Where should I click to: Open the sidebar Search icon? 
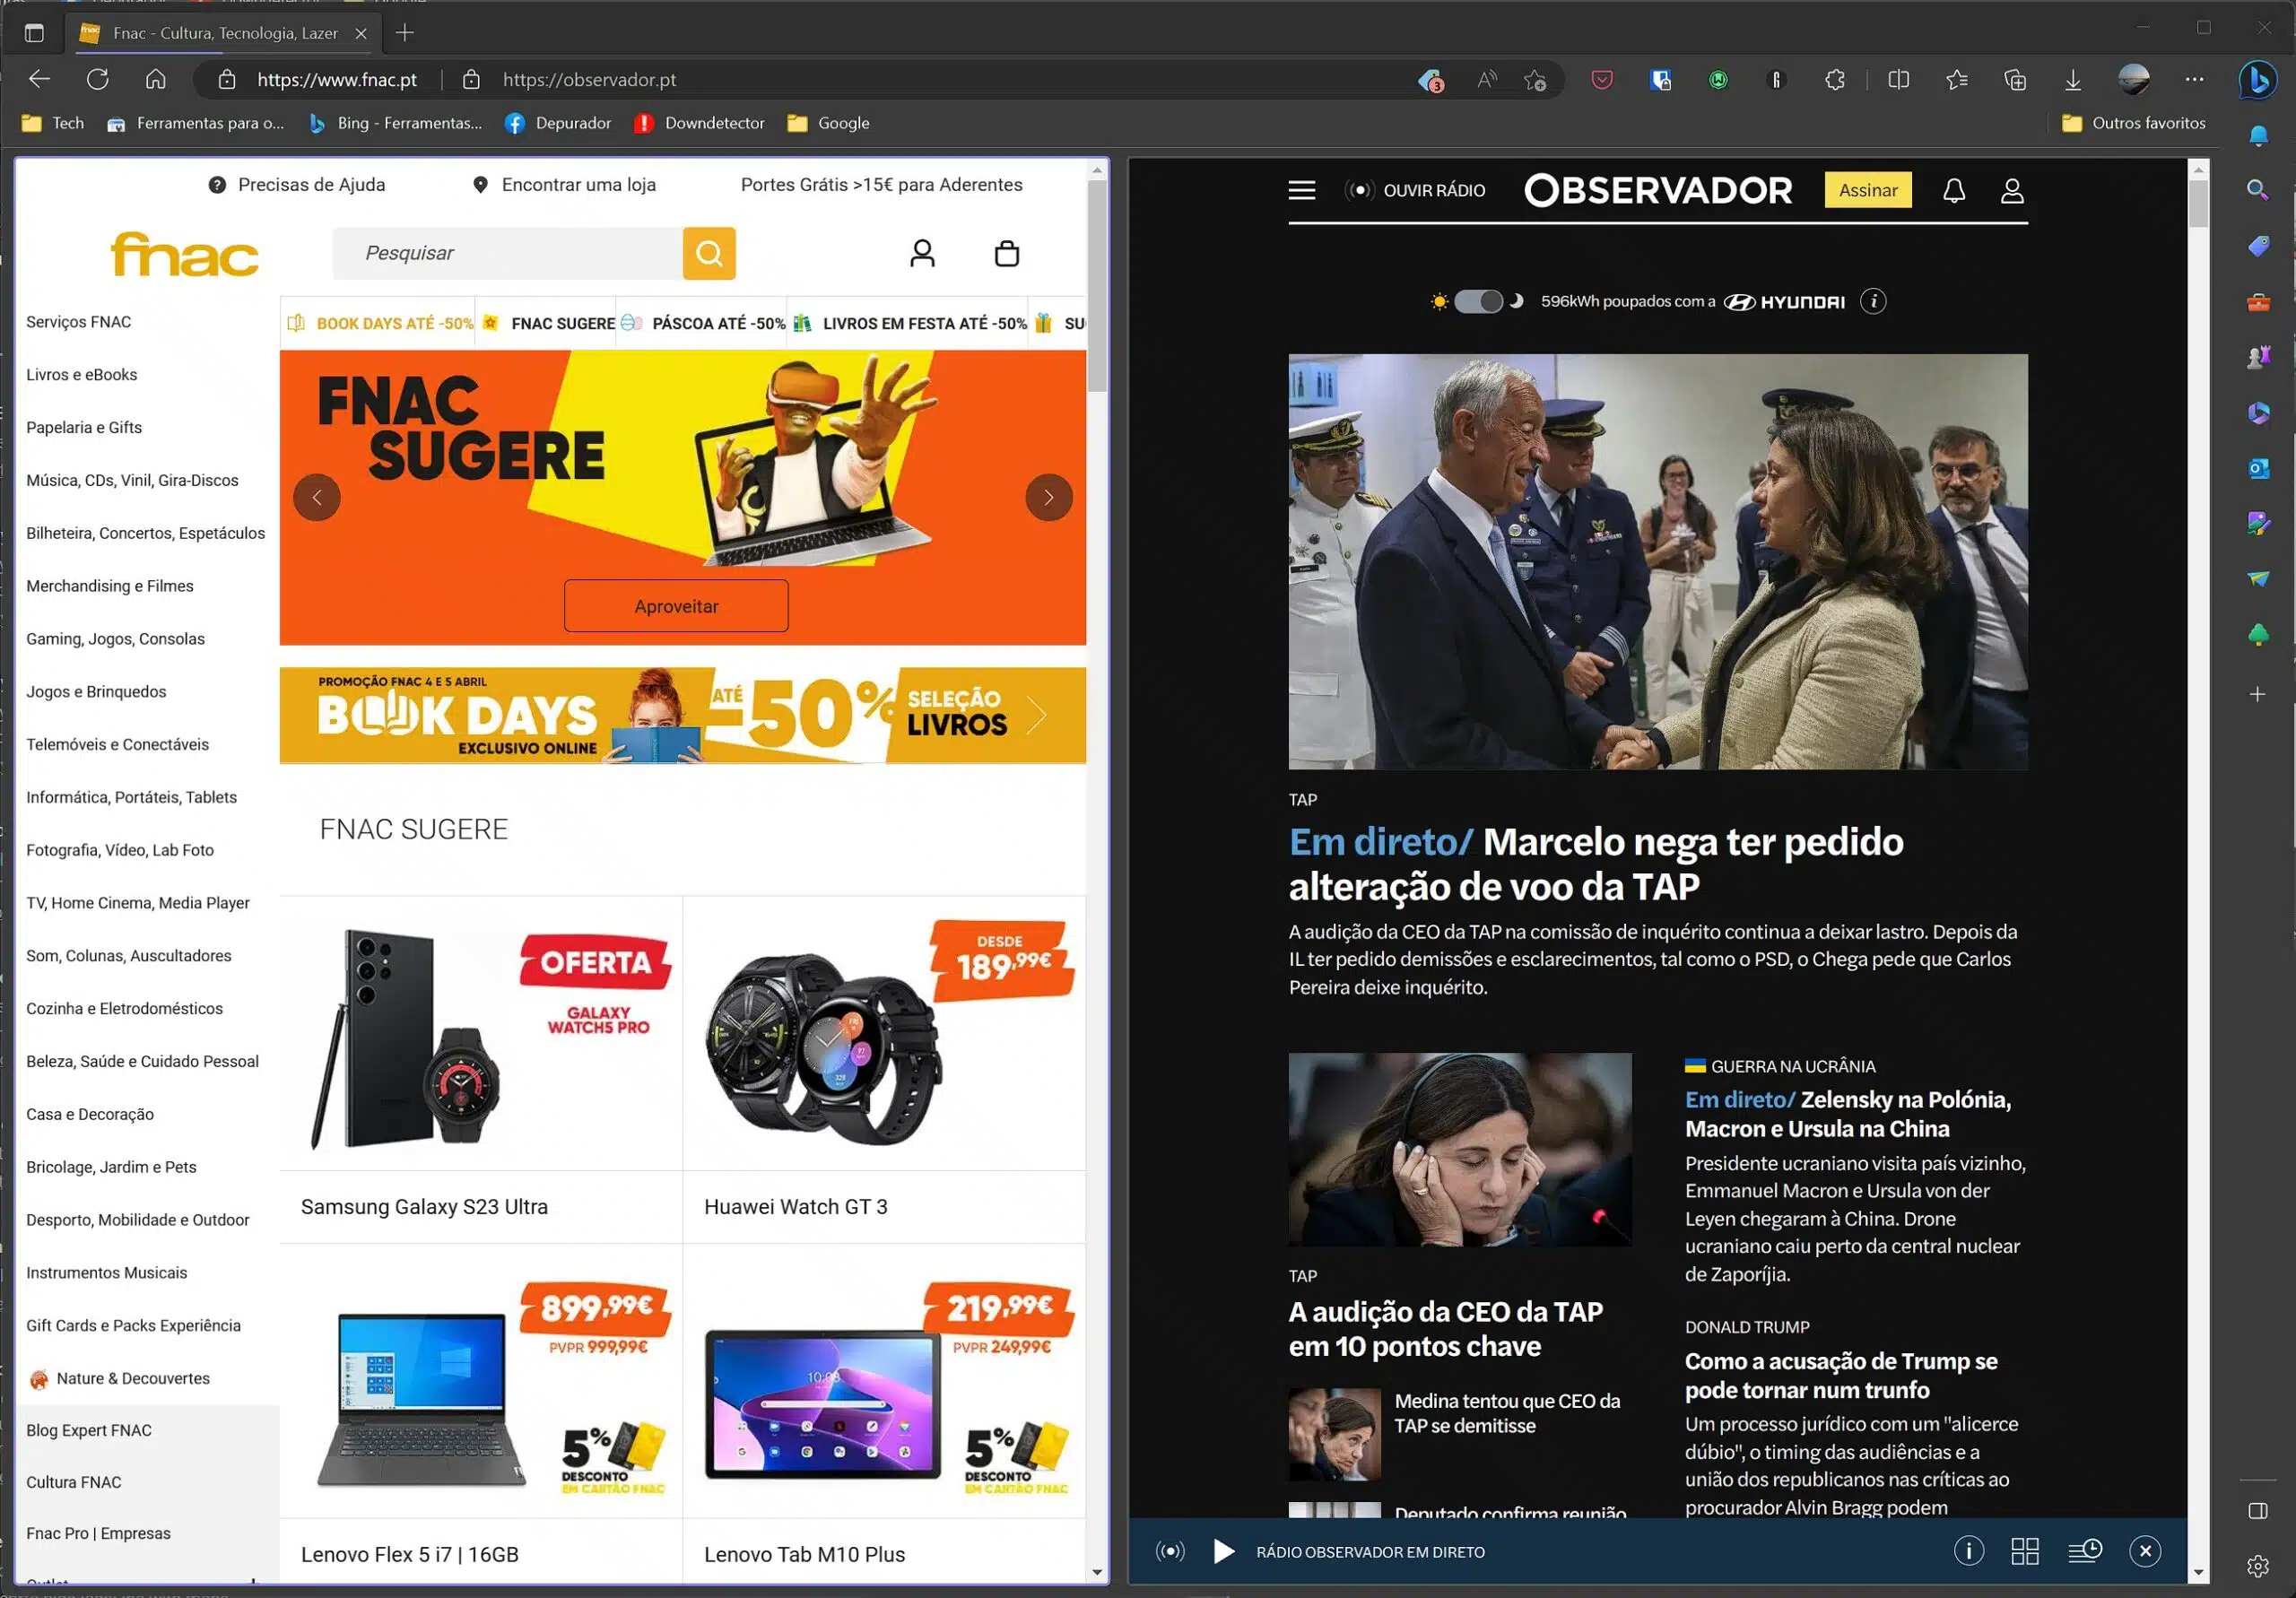point(2258,190)
